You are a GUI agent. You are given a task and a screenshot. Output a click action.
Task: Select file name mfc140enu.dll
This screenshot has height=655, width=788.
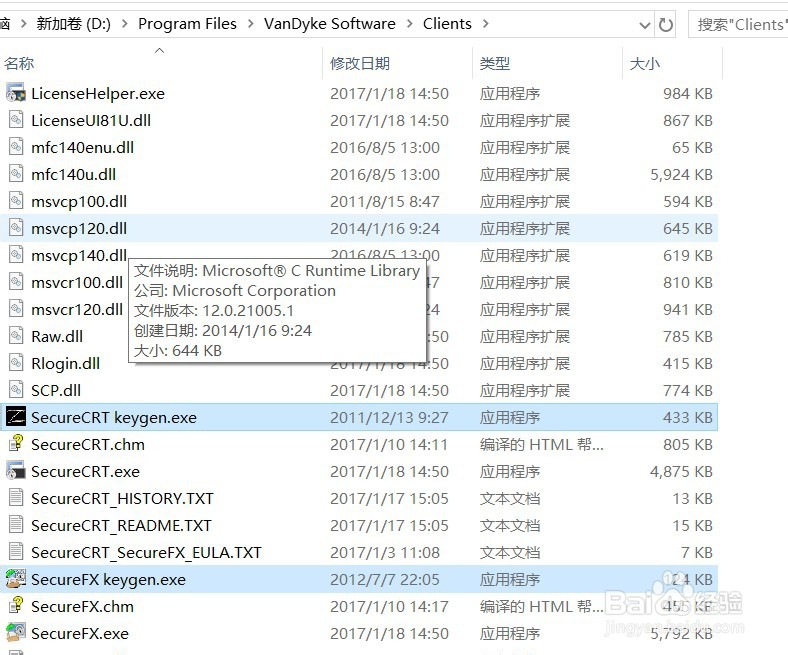pos(82,147)
